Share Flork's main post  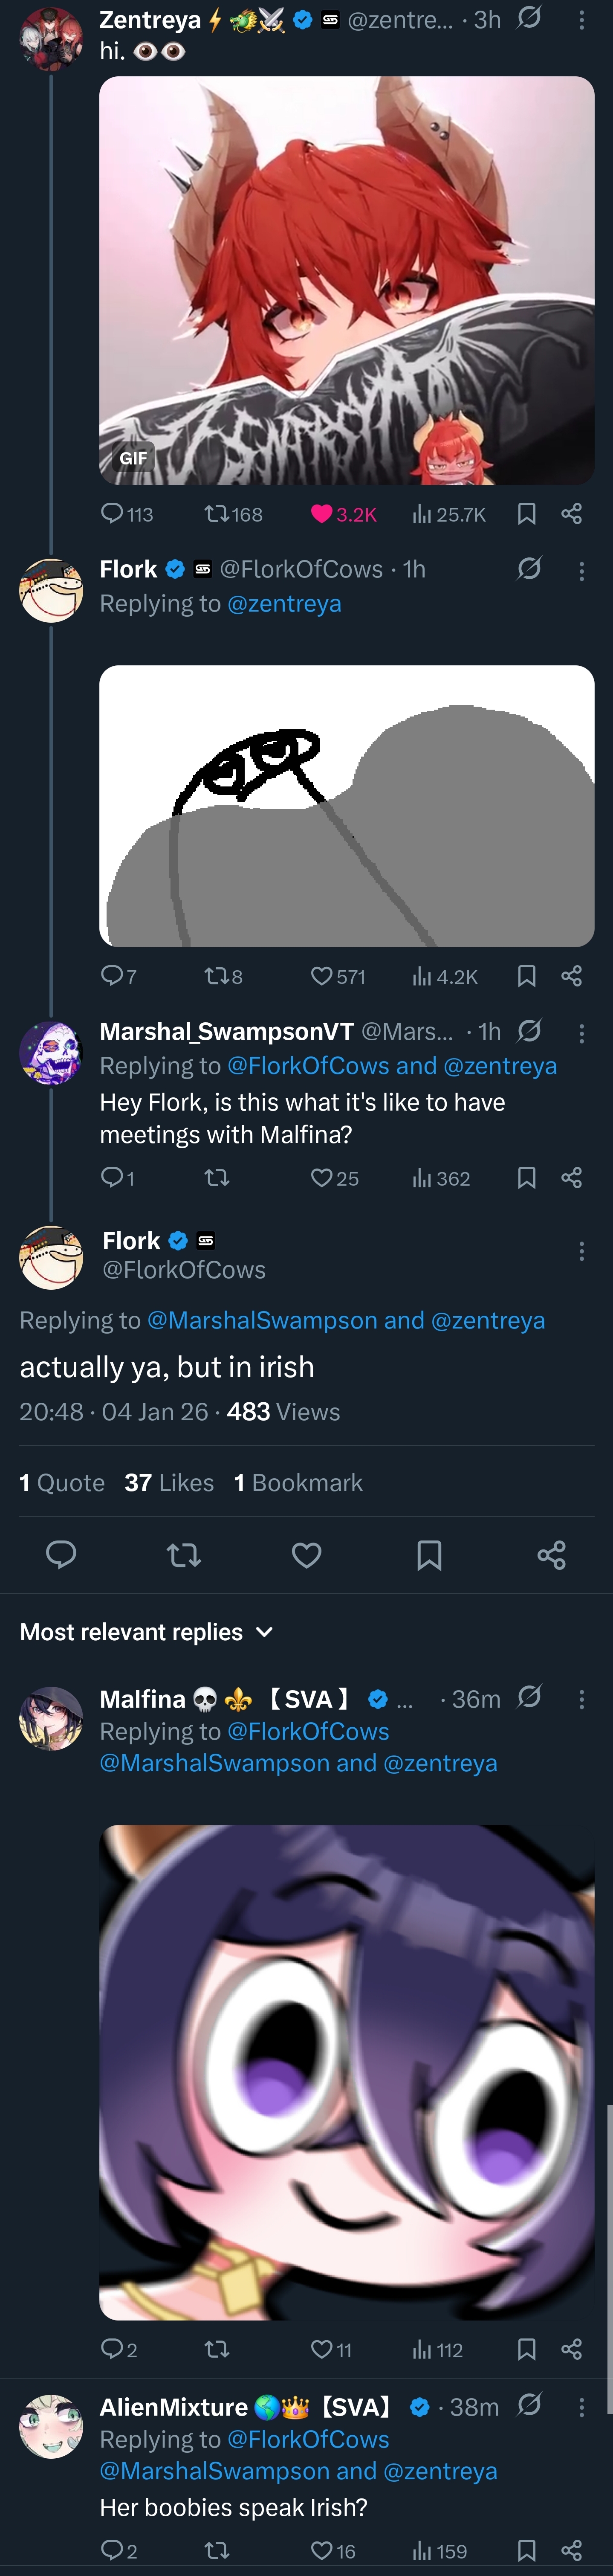click(551, 1555)
